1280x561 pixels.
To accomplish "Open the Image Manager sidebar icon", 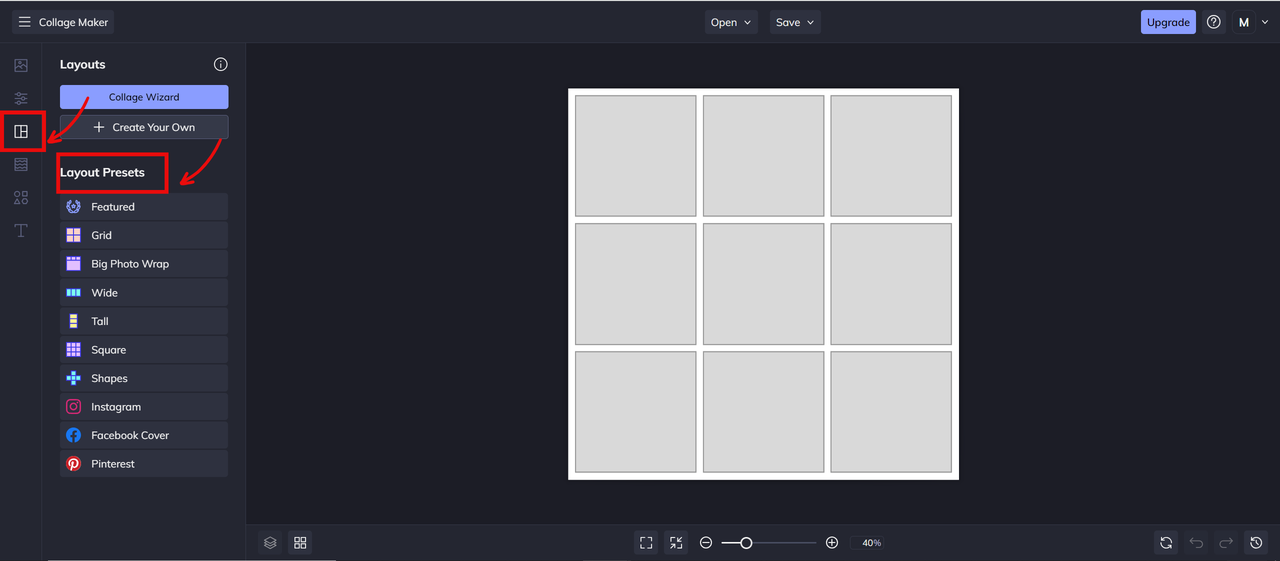I will (x=21, y=66).
